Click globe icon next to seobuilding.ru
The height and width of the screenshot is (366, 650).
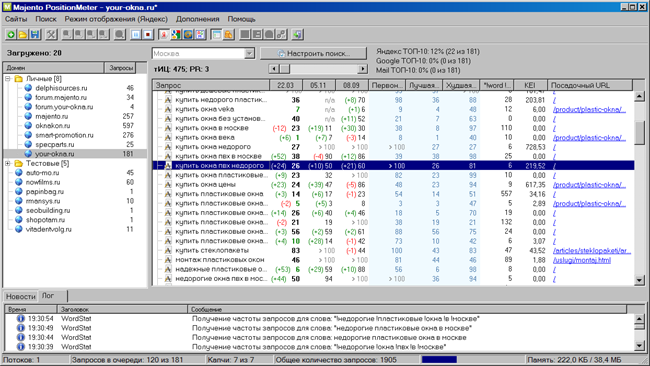pyautogui.click(x=19, y=211)
